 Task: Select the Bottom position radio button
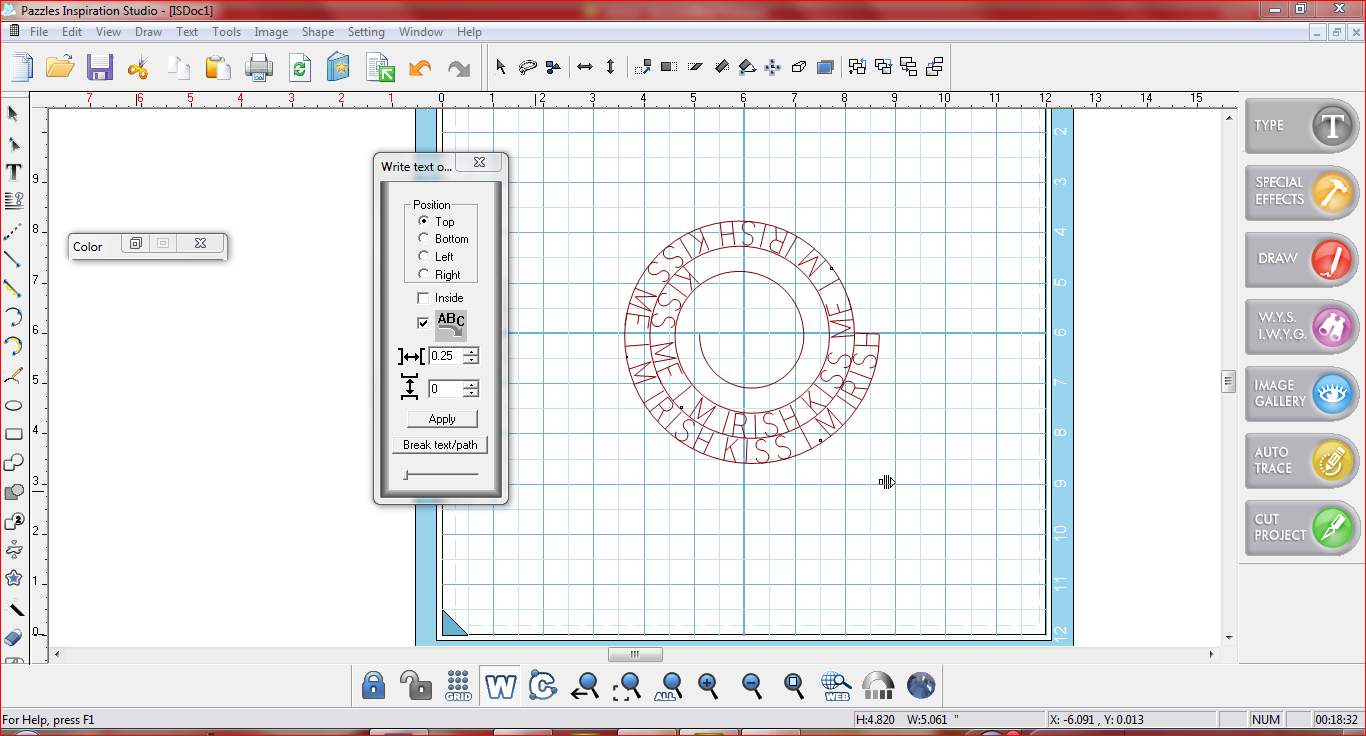coord(423,239)
